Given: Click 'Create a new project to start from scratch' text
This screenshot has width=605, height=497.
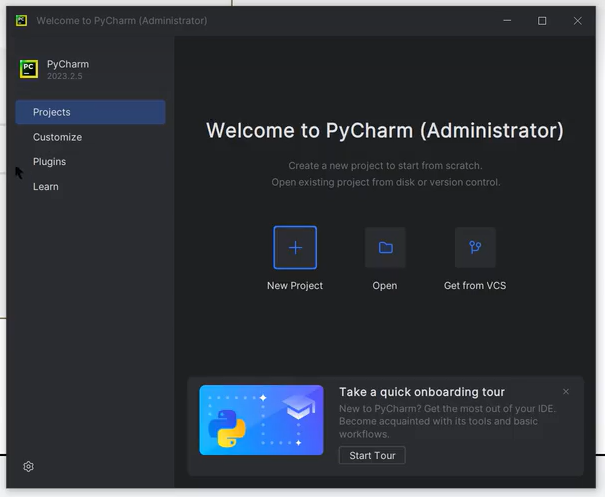Looking at the screenshot, I should point(385,166).
